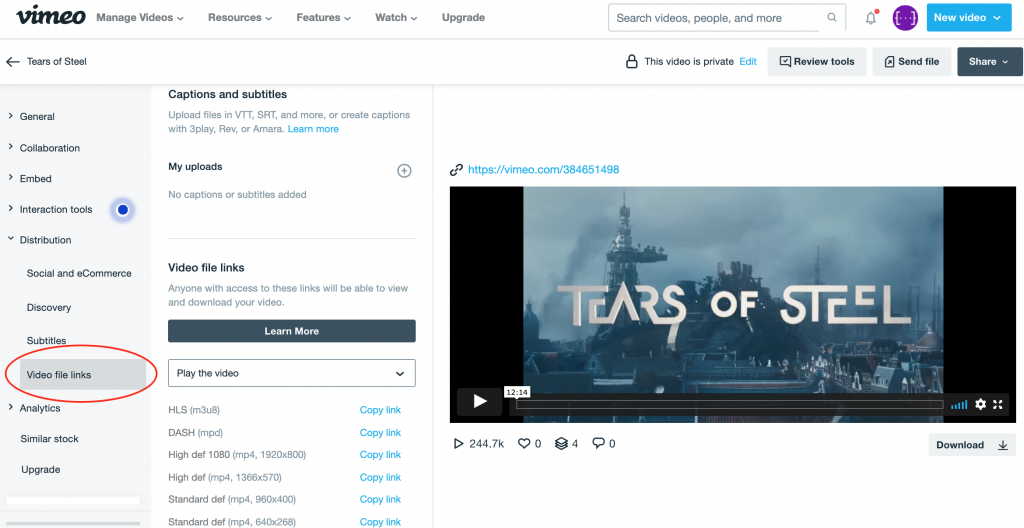Open the Manage Videos menu
Screen dimensions: 1024x528
coord(140,18)
